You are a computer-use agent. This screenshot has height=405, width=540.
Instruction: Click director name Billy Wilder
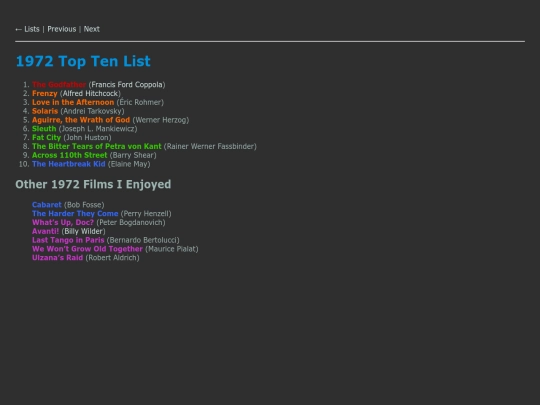click(x=84, y=231)
